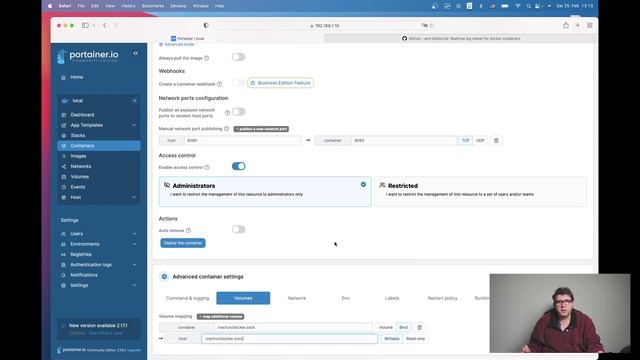Open the Command & logging tab
The height and width of the screenshot is (360, 640).
pos(187,298)
